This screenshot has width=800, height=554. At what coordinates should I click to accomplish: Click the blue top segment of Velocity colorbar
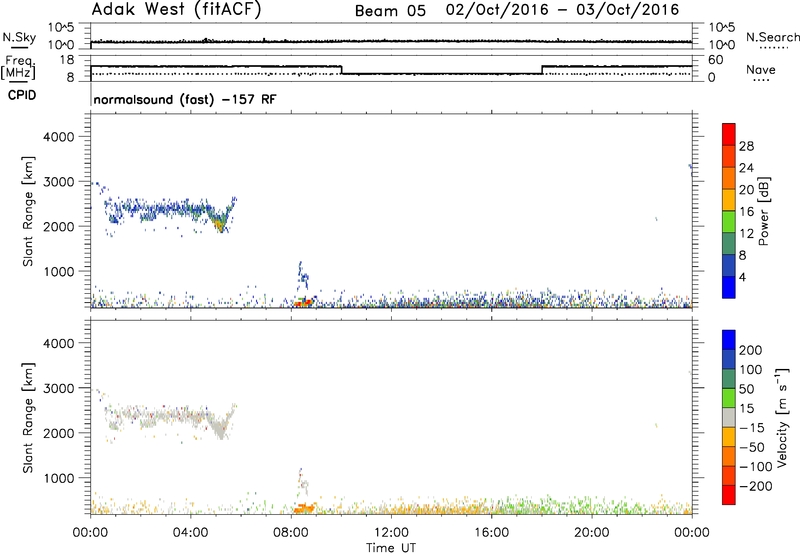click(729, 340)
